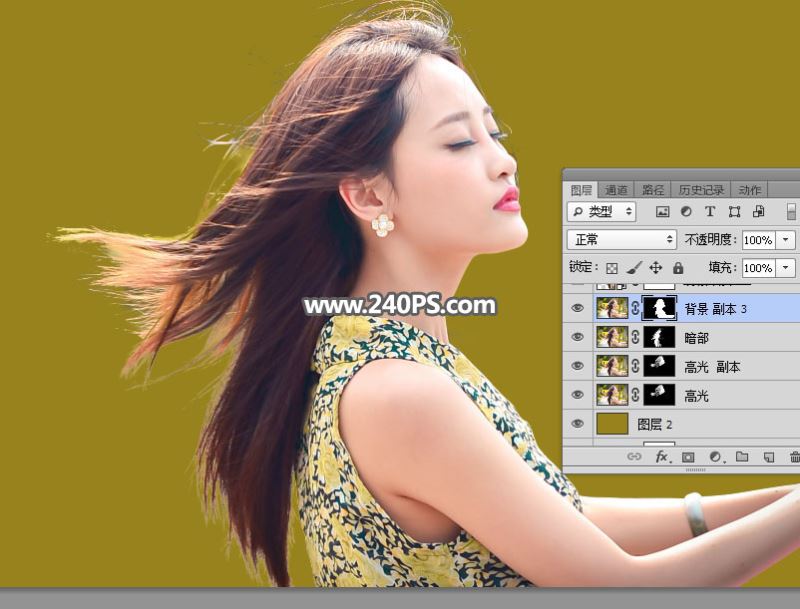
Task: Expand the 不透明度 opacity dropdown arrow
Action: (786, 240)
